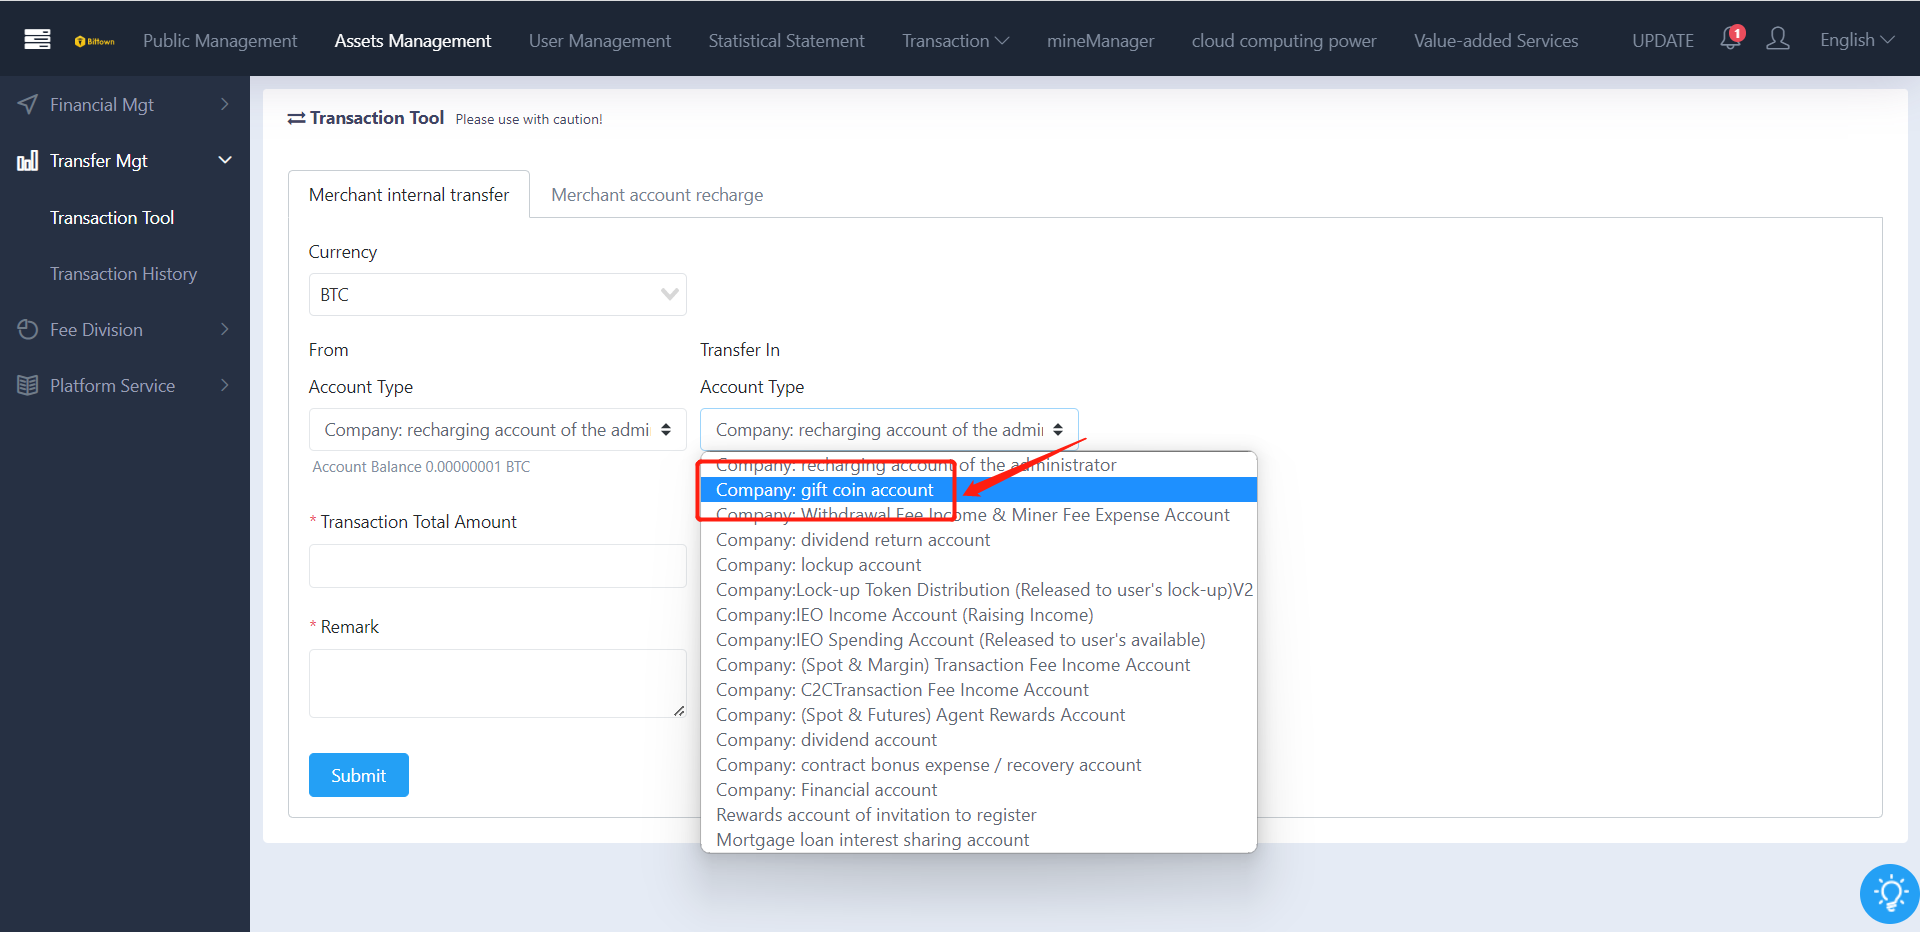This screenshot has width=1920, height=932.
Task: Toggle the hamburger sidebar menu icon
Action: coord(38,40)
